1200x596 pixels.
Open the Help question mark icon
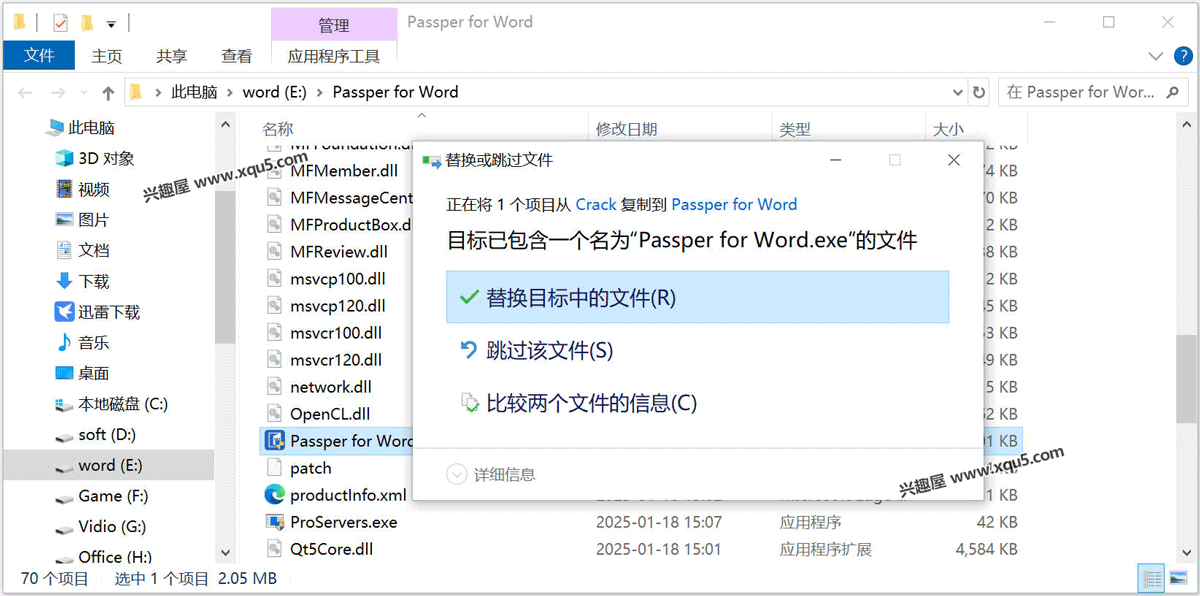(1183, 56)
